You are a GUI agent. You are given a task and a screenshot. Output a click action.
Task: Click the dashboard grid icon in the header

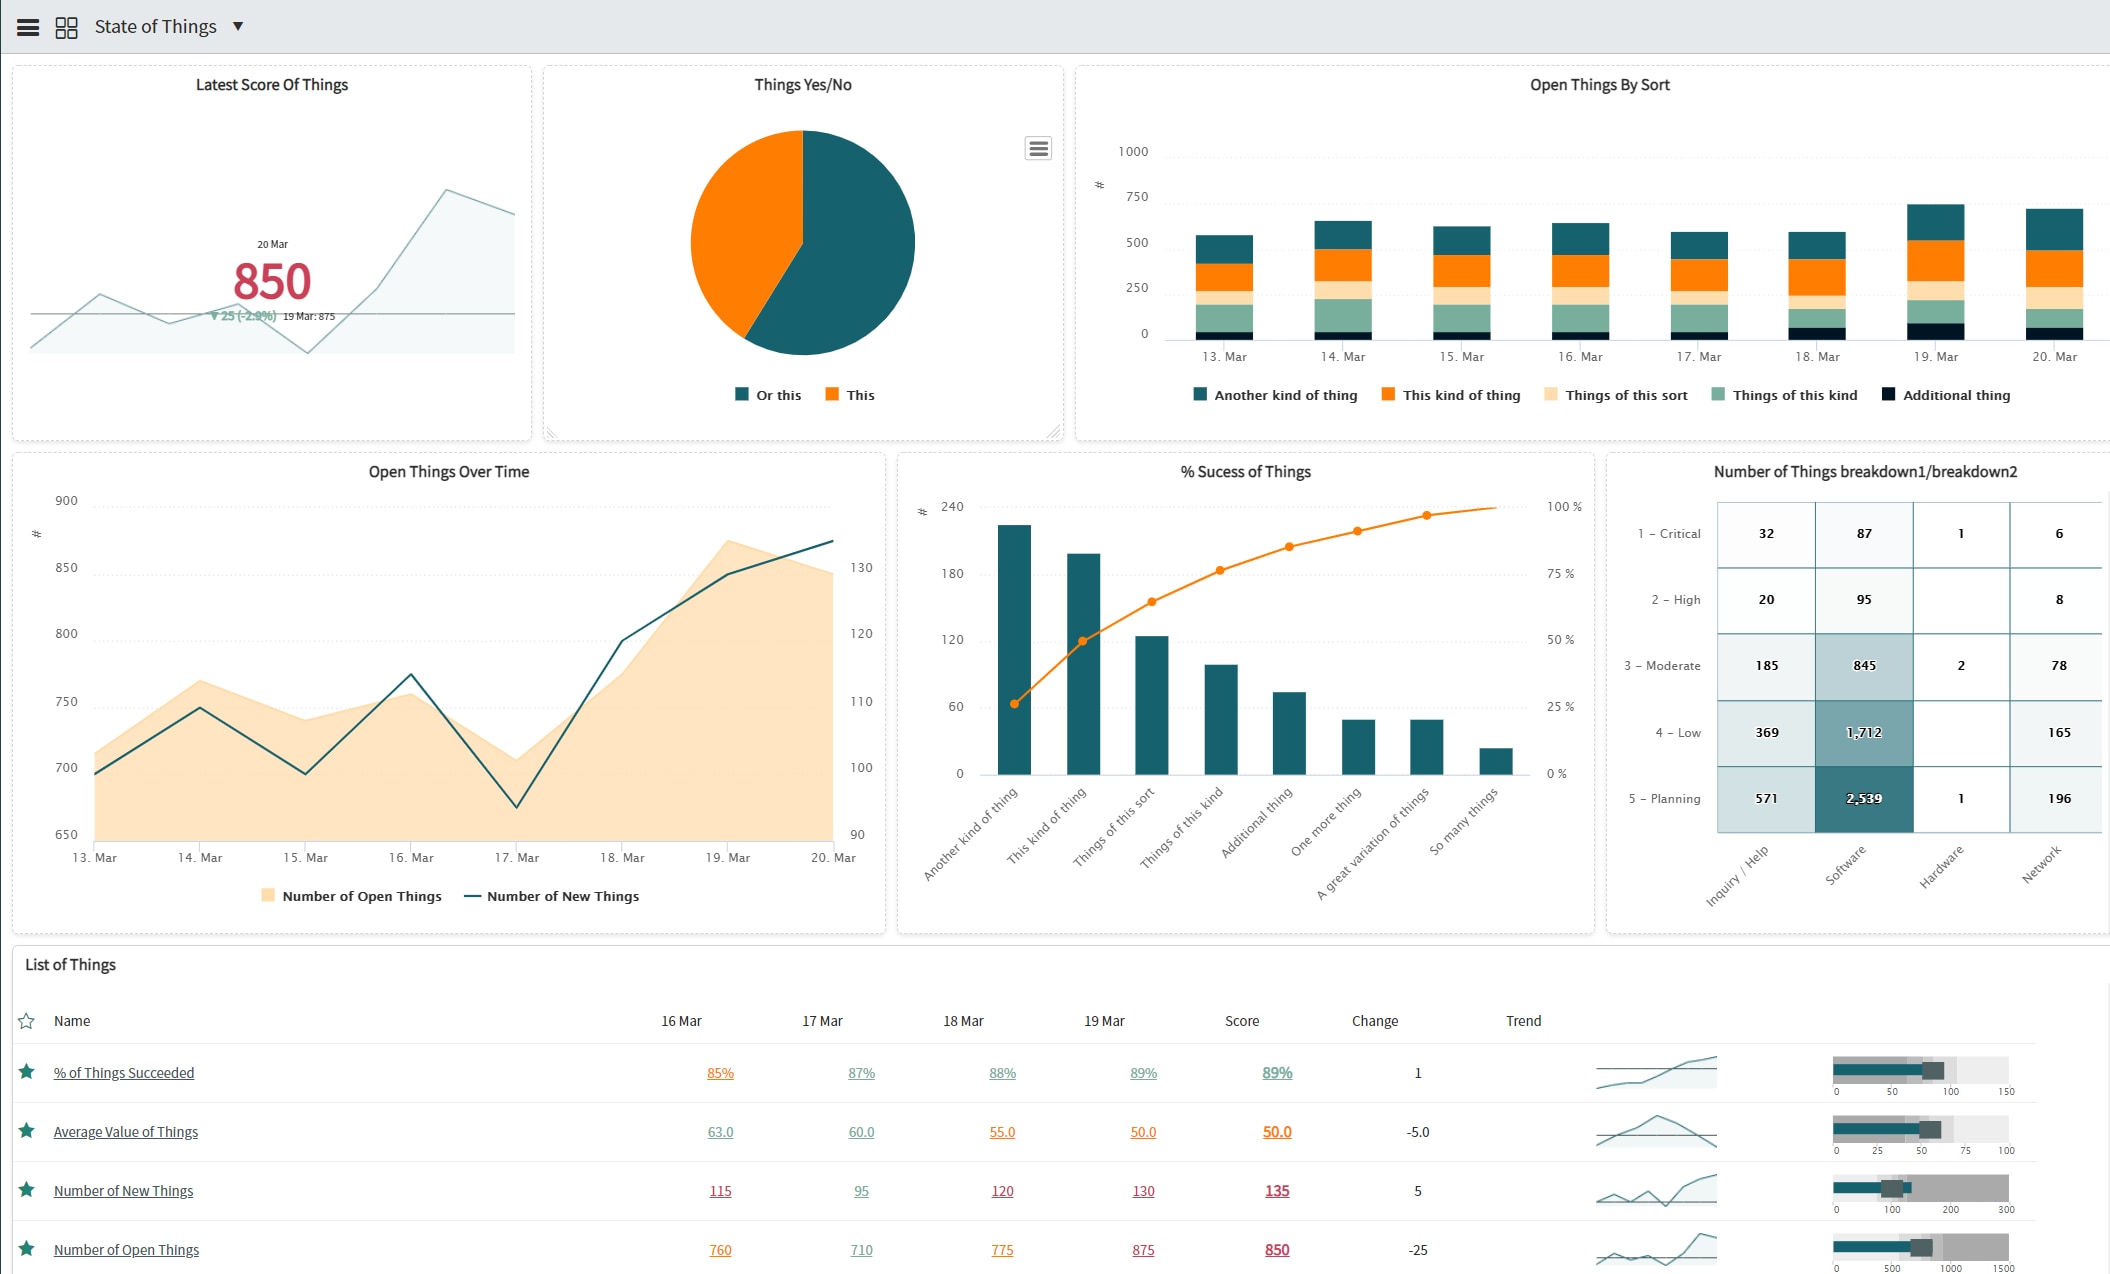pos(66,26)
